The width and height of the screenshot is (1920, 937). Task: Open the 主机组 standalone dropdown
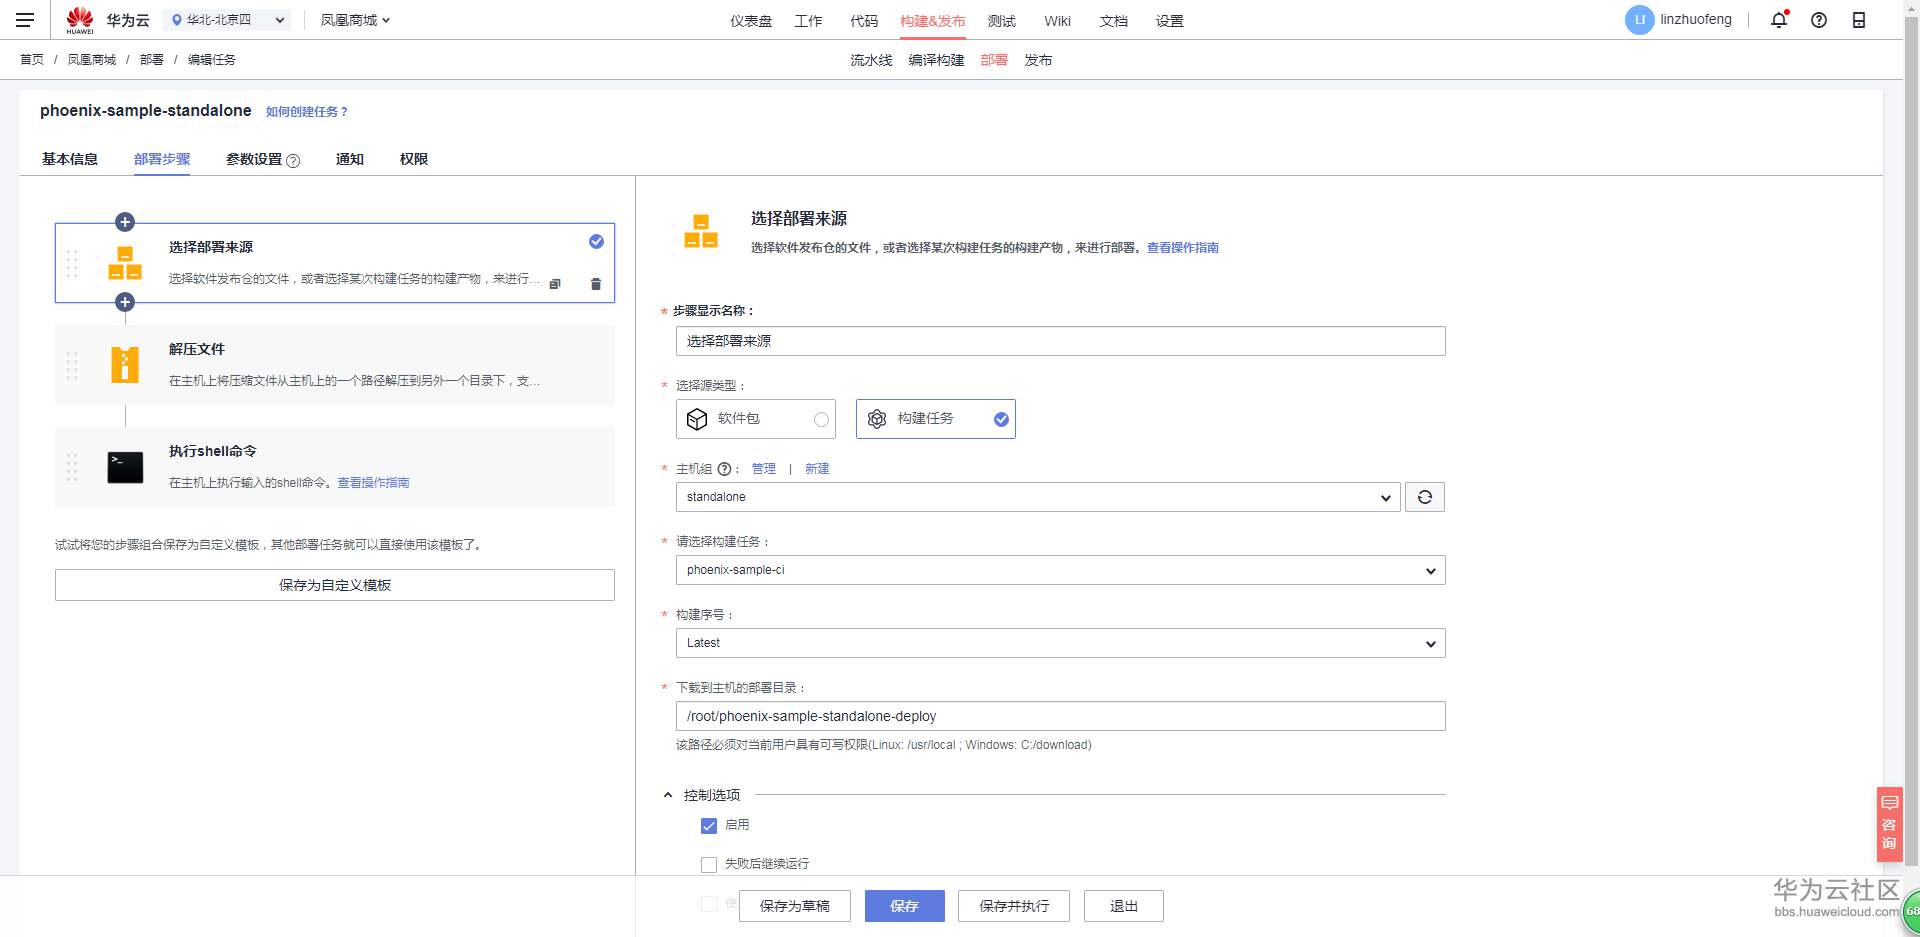click(1038, 497)
